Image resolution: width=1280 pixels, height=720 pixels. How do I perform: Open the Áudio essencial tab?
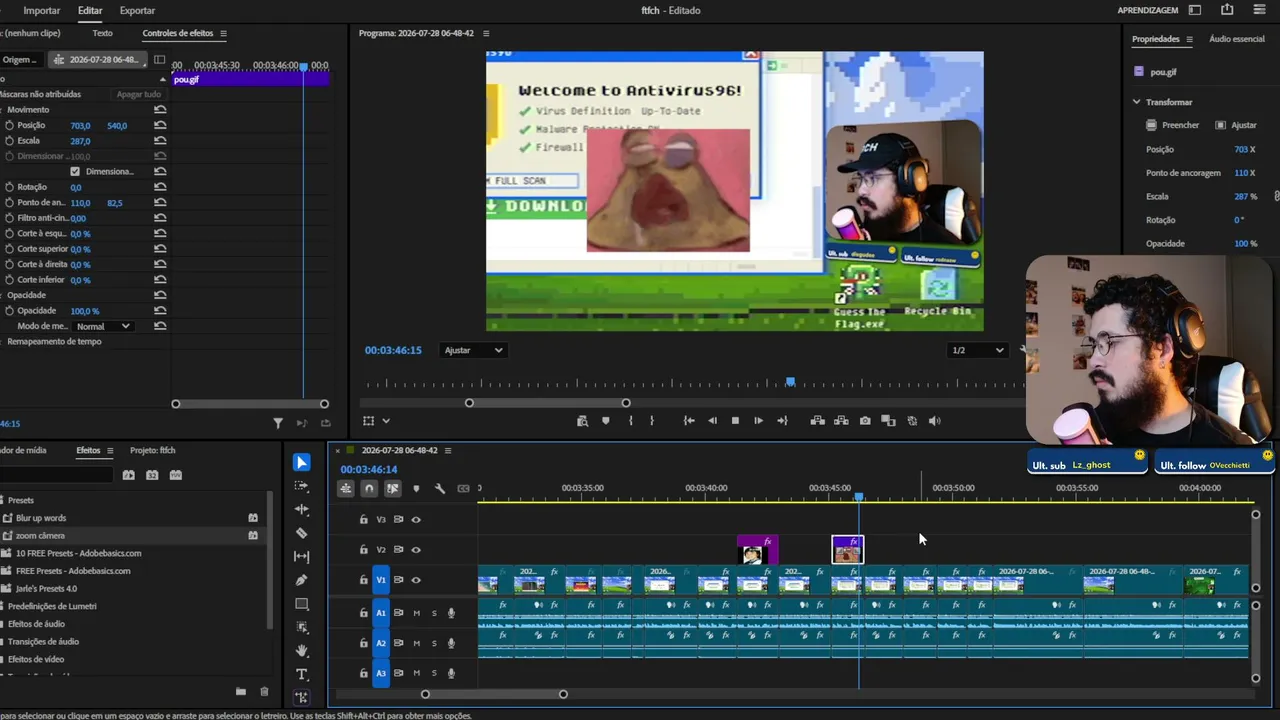[1237, 39]
